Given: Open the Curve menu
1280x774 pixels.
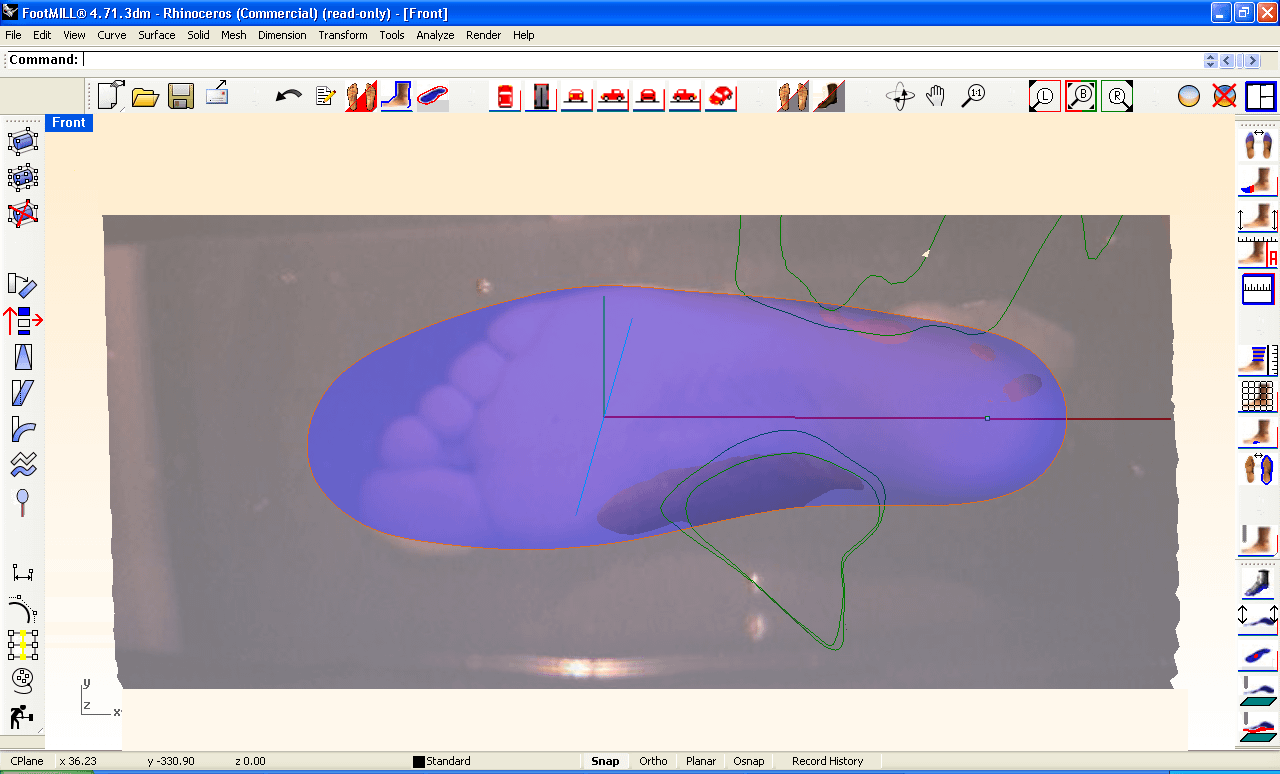Looking at the screenshot, I should click(112, 35).
